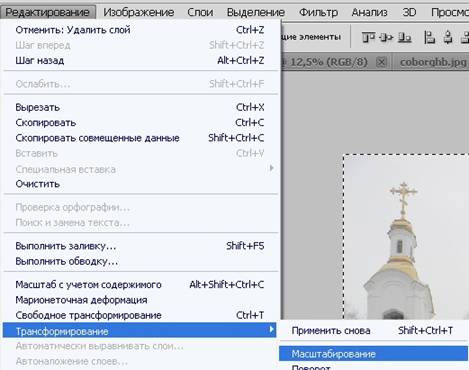Choose Вырезать from the menu
469x370 pixels.
pos(140,107)
